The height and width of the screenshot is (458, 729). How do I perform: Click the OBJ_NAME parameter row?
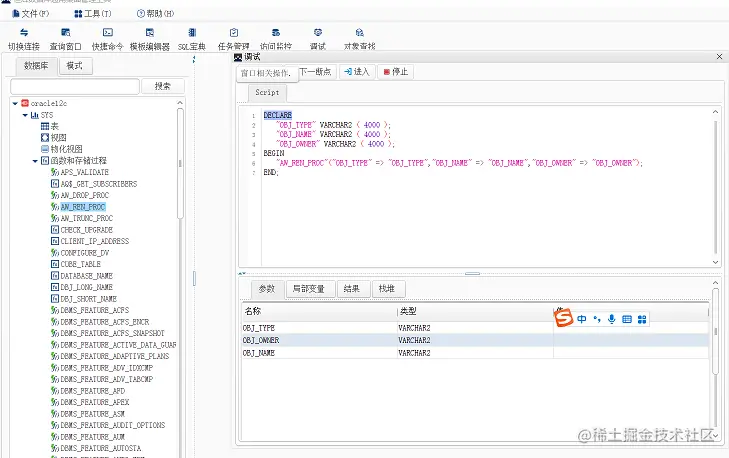475,353
